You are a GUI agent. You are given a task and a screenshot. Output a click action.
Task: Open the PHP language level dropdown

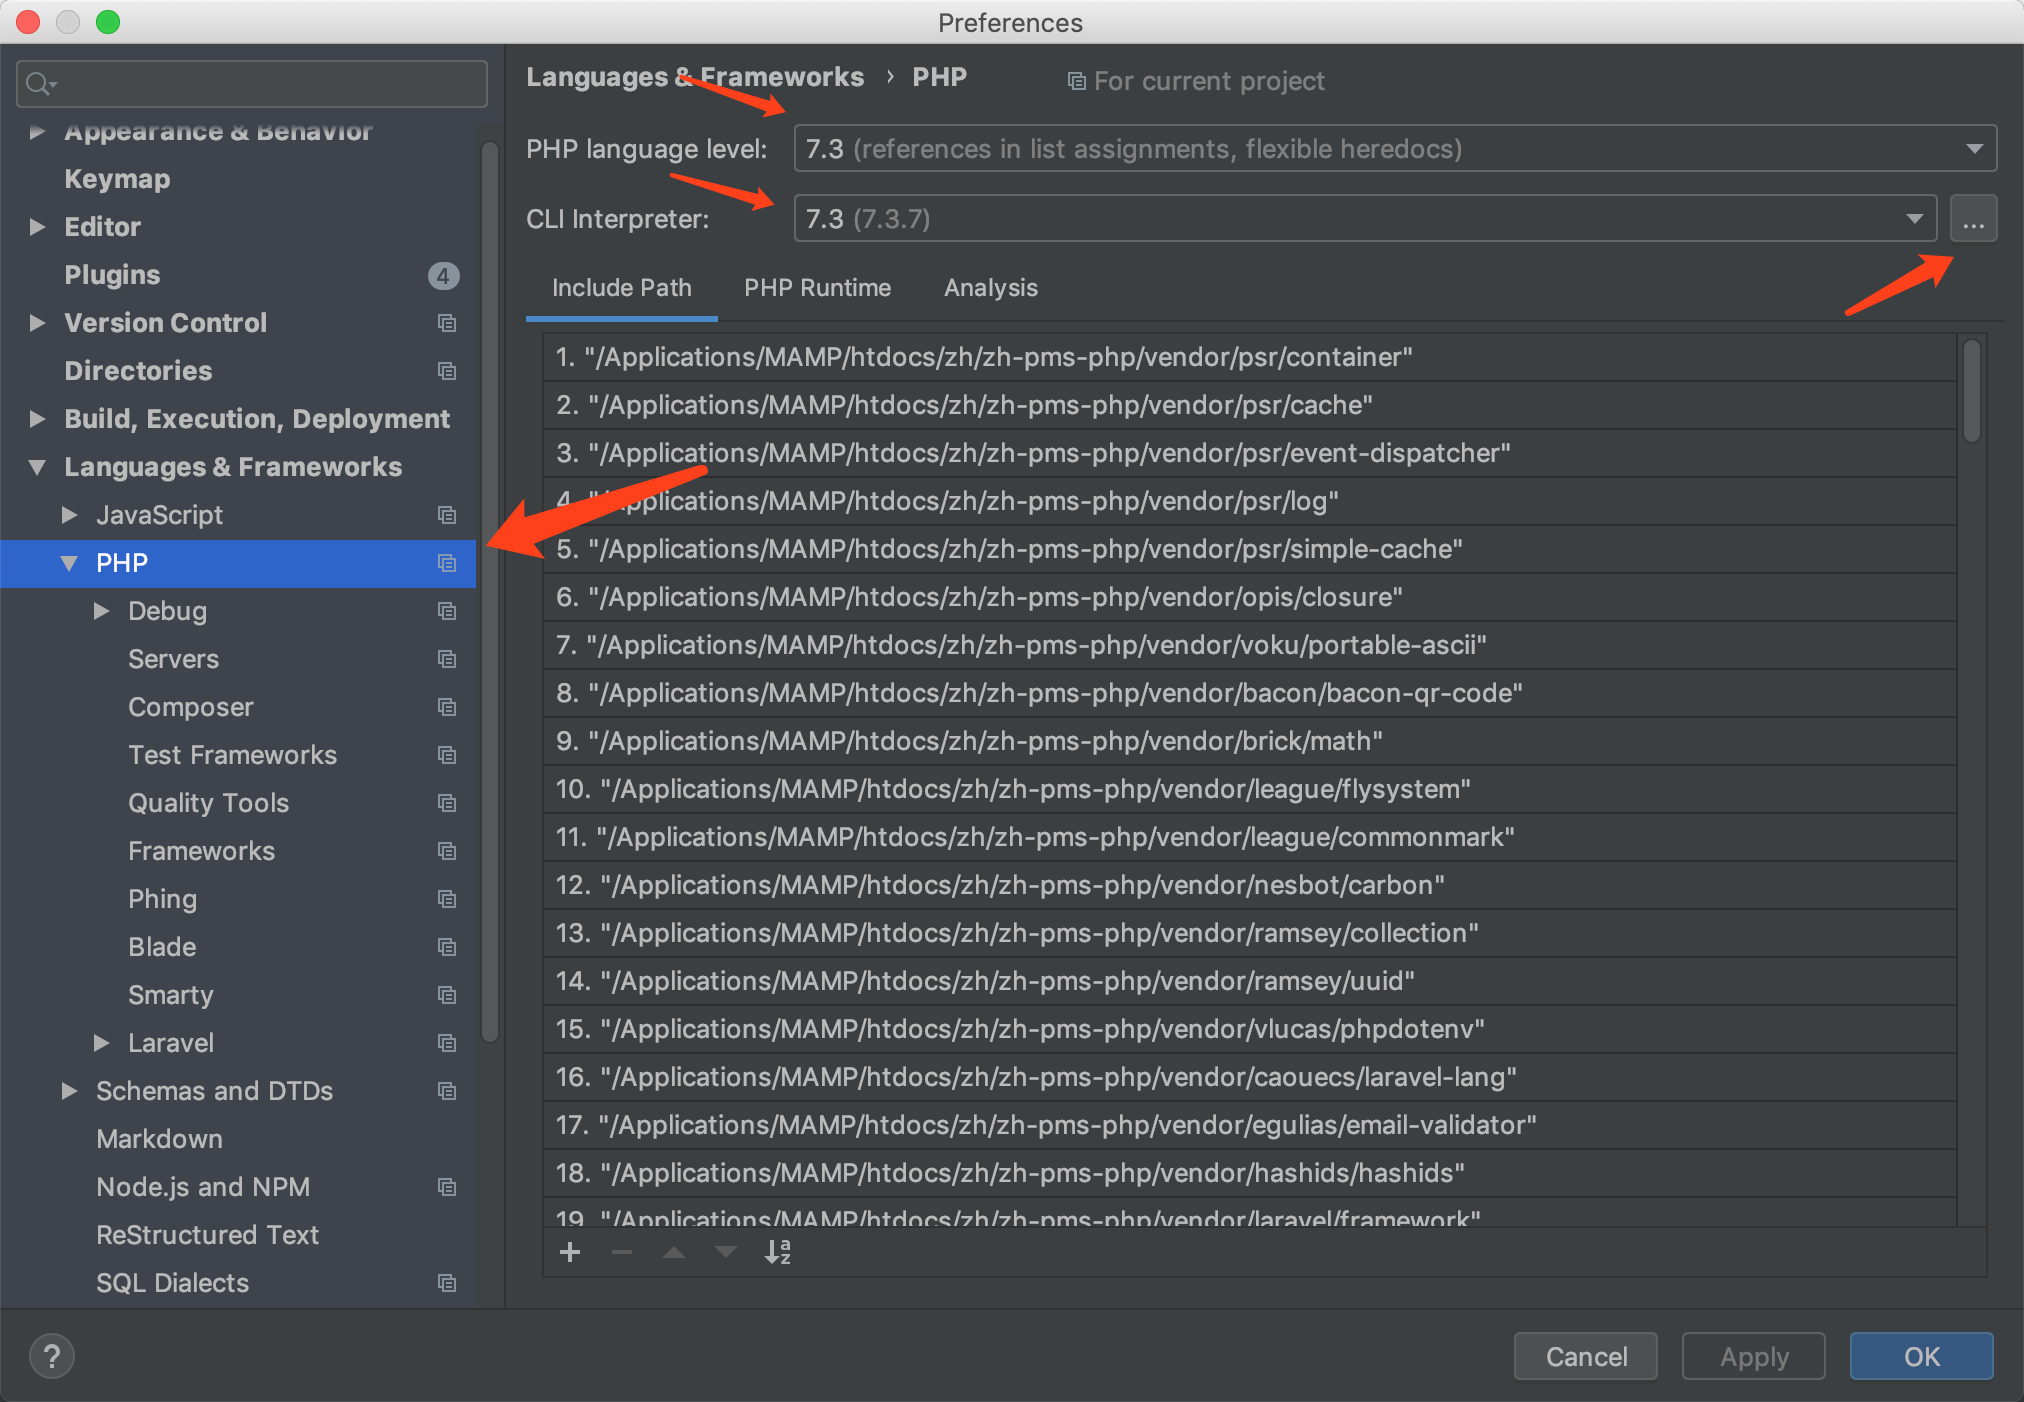[x=1395, y=149]
